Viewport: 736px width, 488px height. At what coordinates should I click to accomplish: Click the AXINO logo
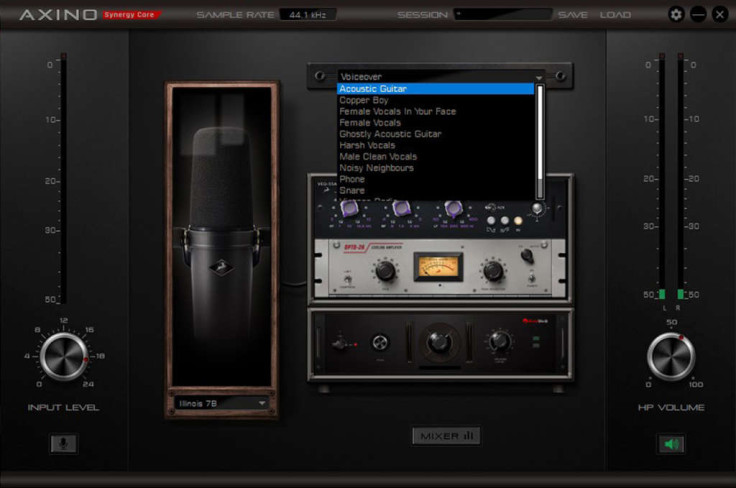pos(58,15)
